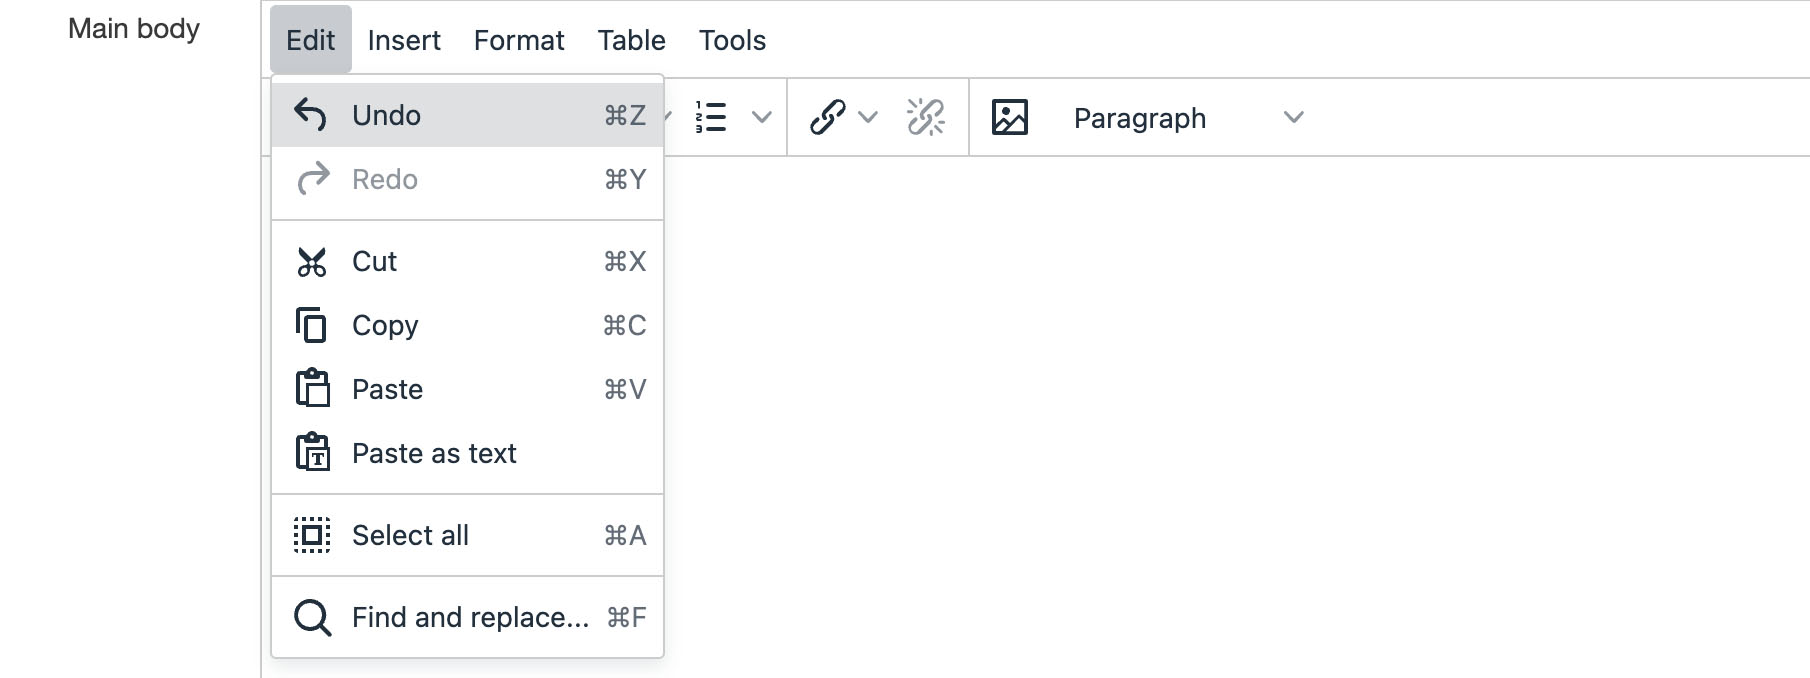Click the scissors icon for Cut
Image resolution: width=1810 pixels, height=678 pixels.
(x=311, y=262)
